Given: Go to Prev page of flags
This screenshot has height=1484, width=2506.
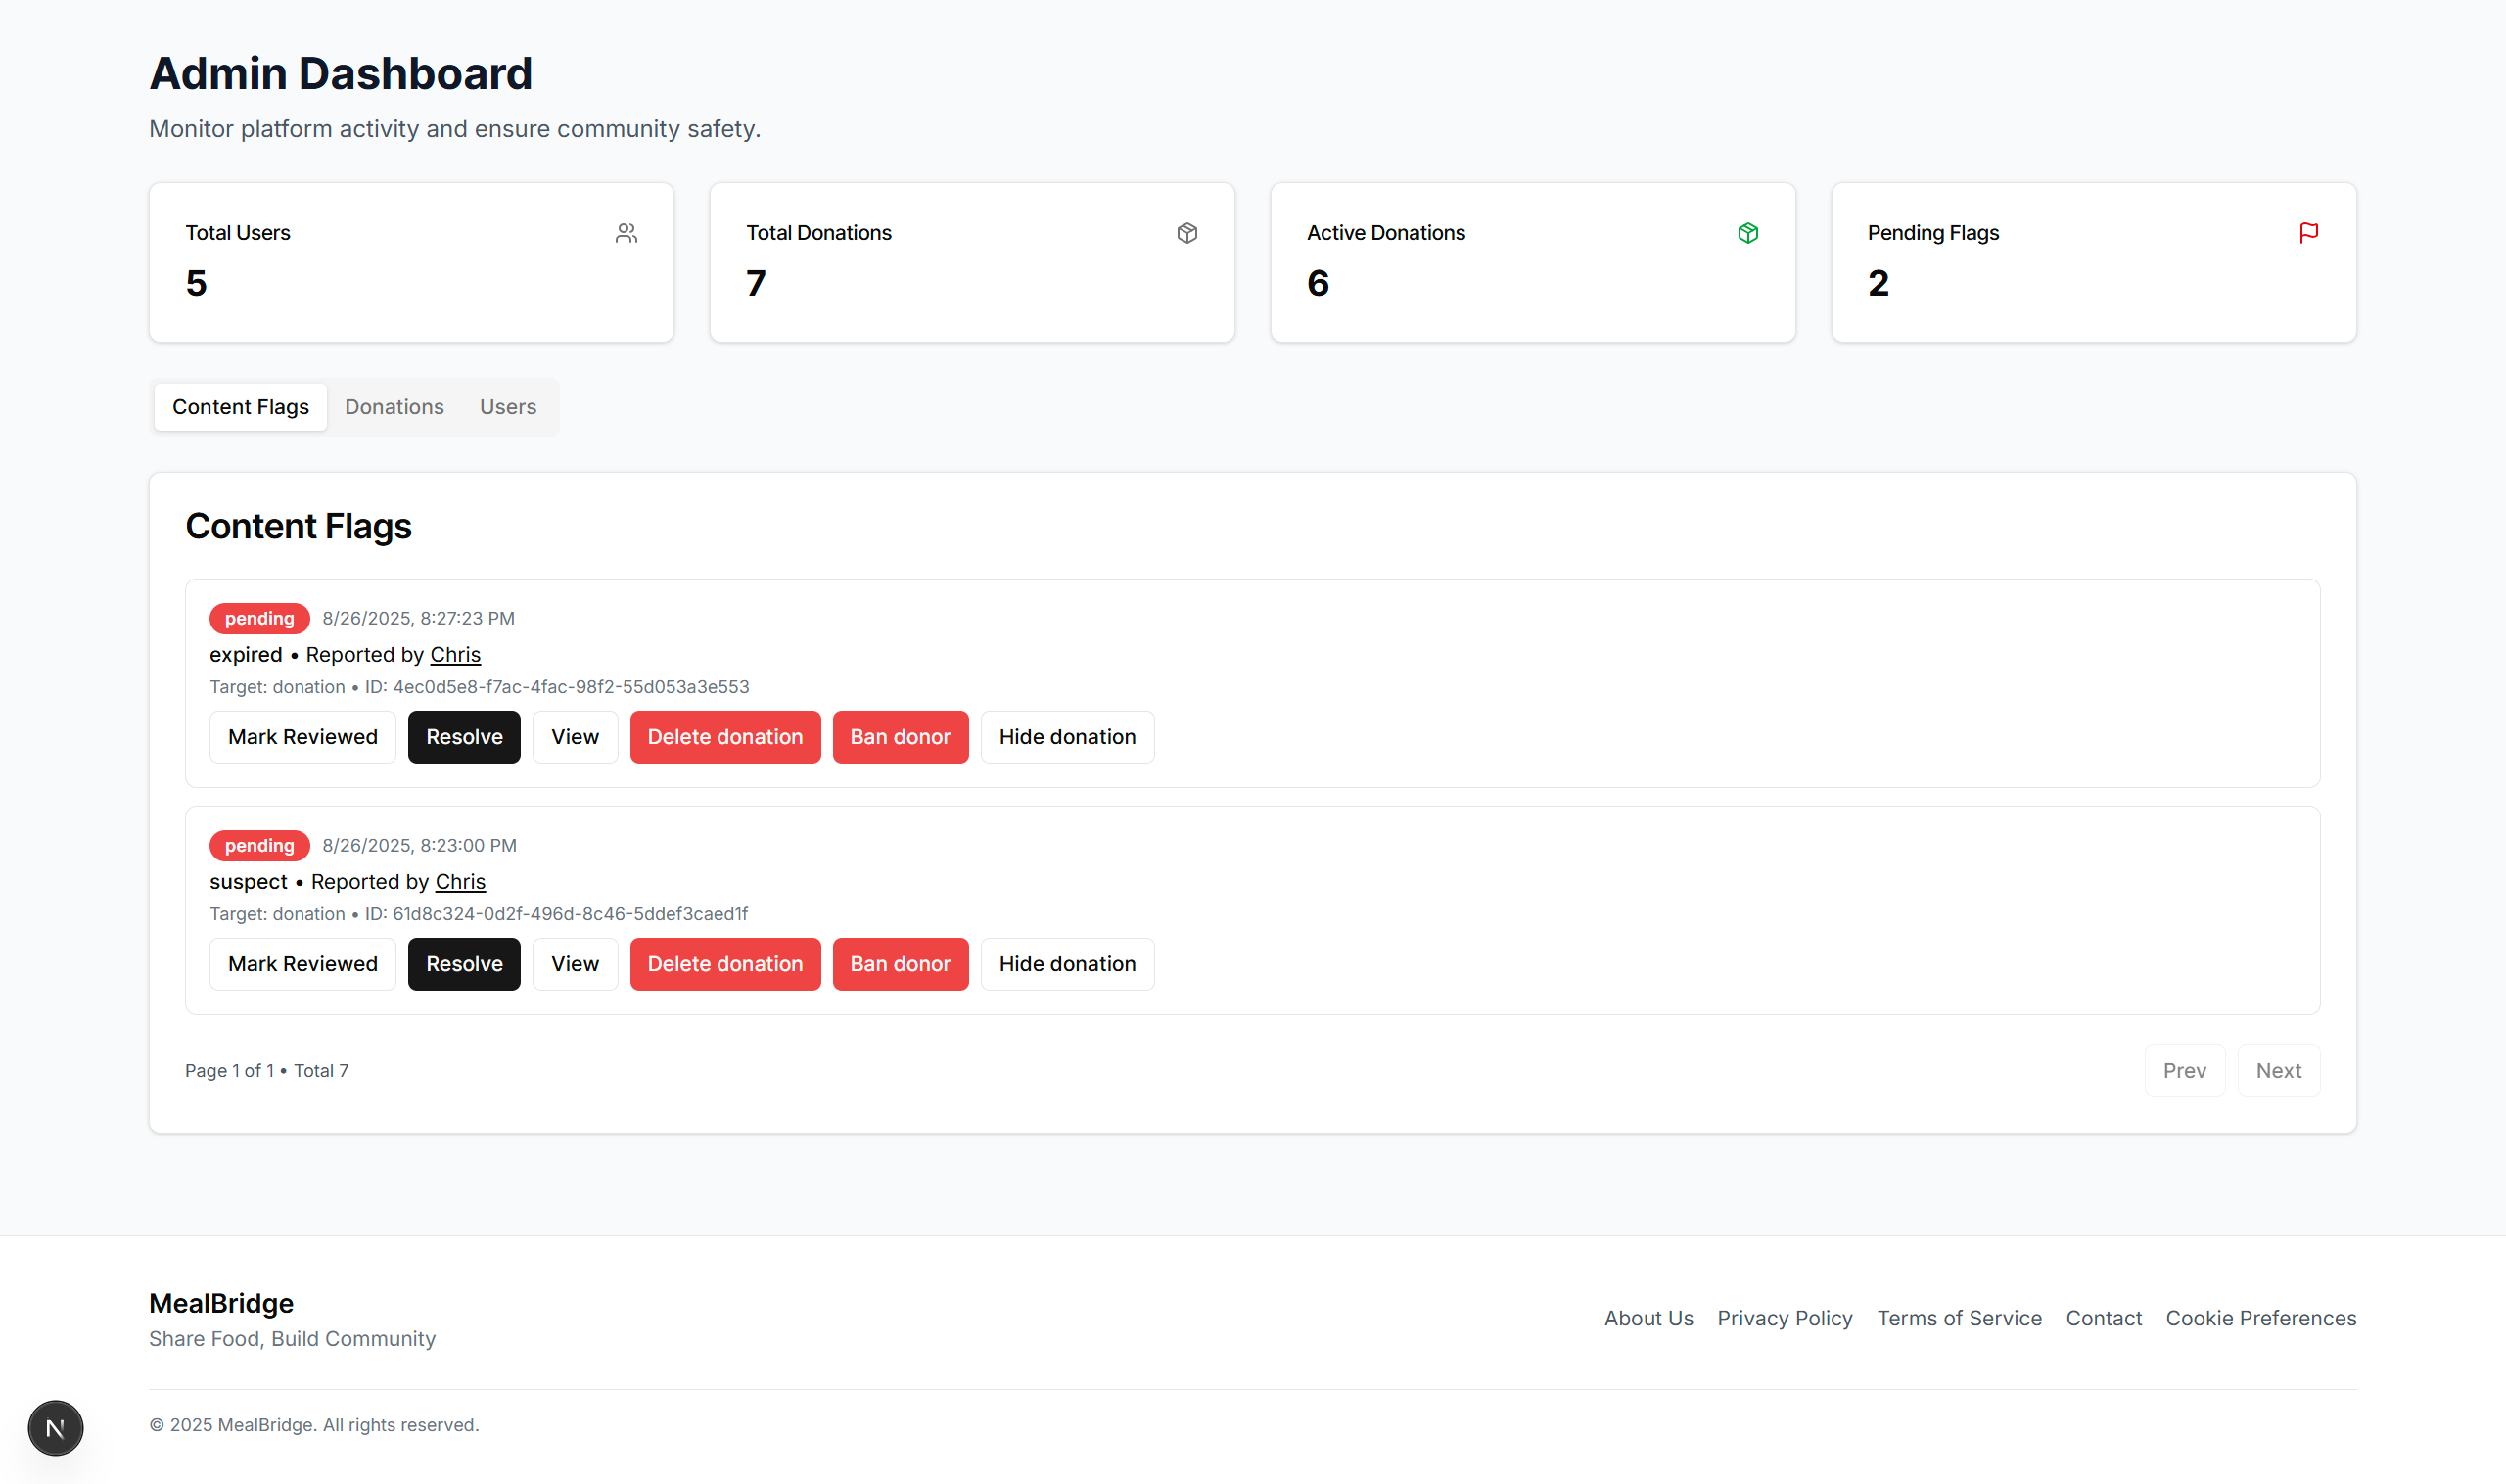Looking at the screenshot, I should 2184,1071.
